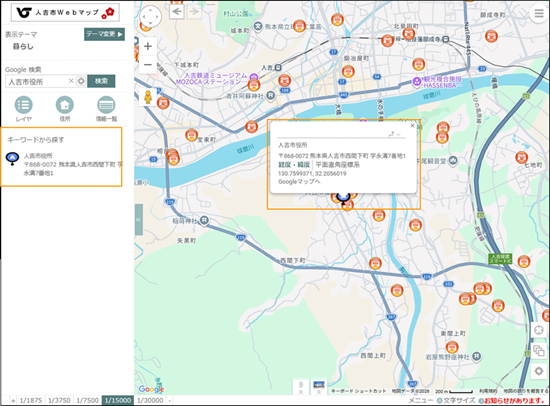Click the 人吉市Webマップ logo
550x406 pixels.
[65, 13]
